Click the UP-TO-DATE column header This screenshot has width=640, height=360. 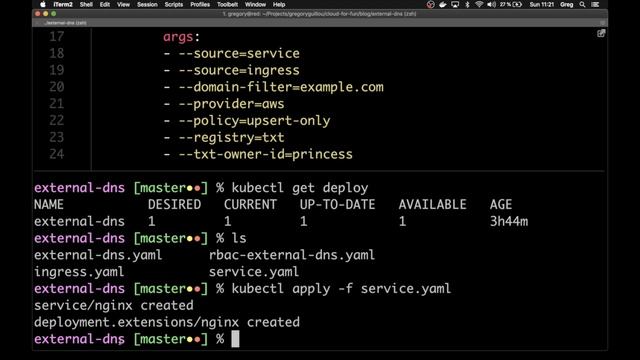tap(337, 204)
